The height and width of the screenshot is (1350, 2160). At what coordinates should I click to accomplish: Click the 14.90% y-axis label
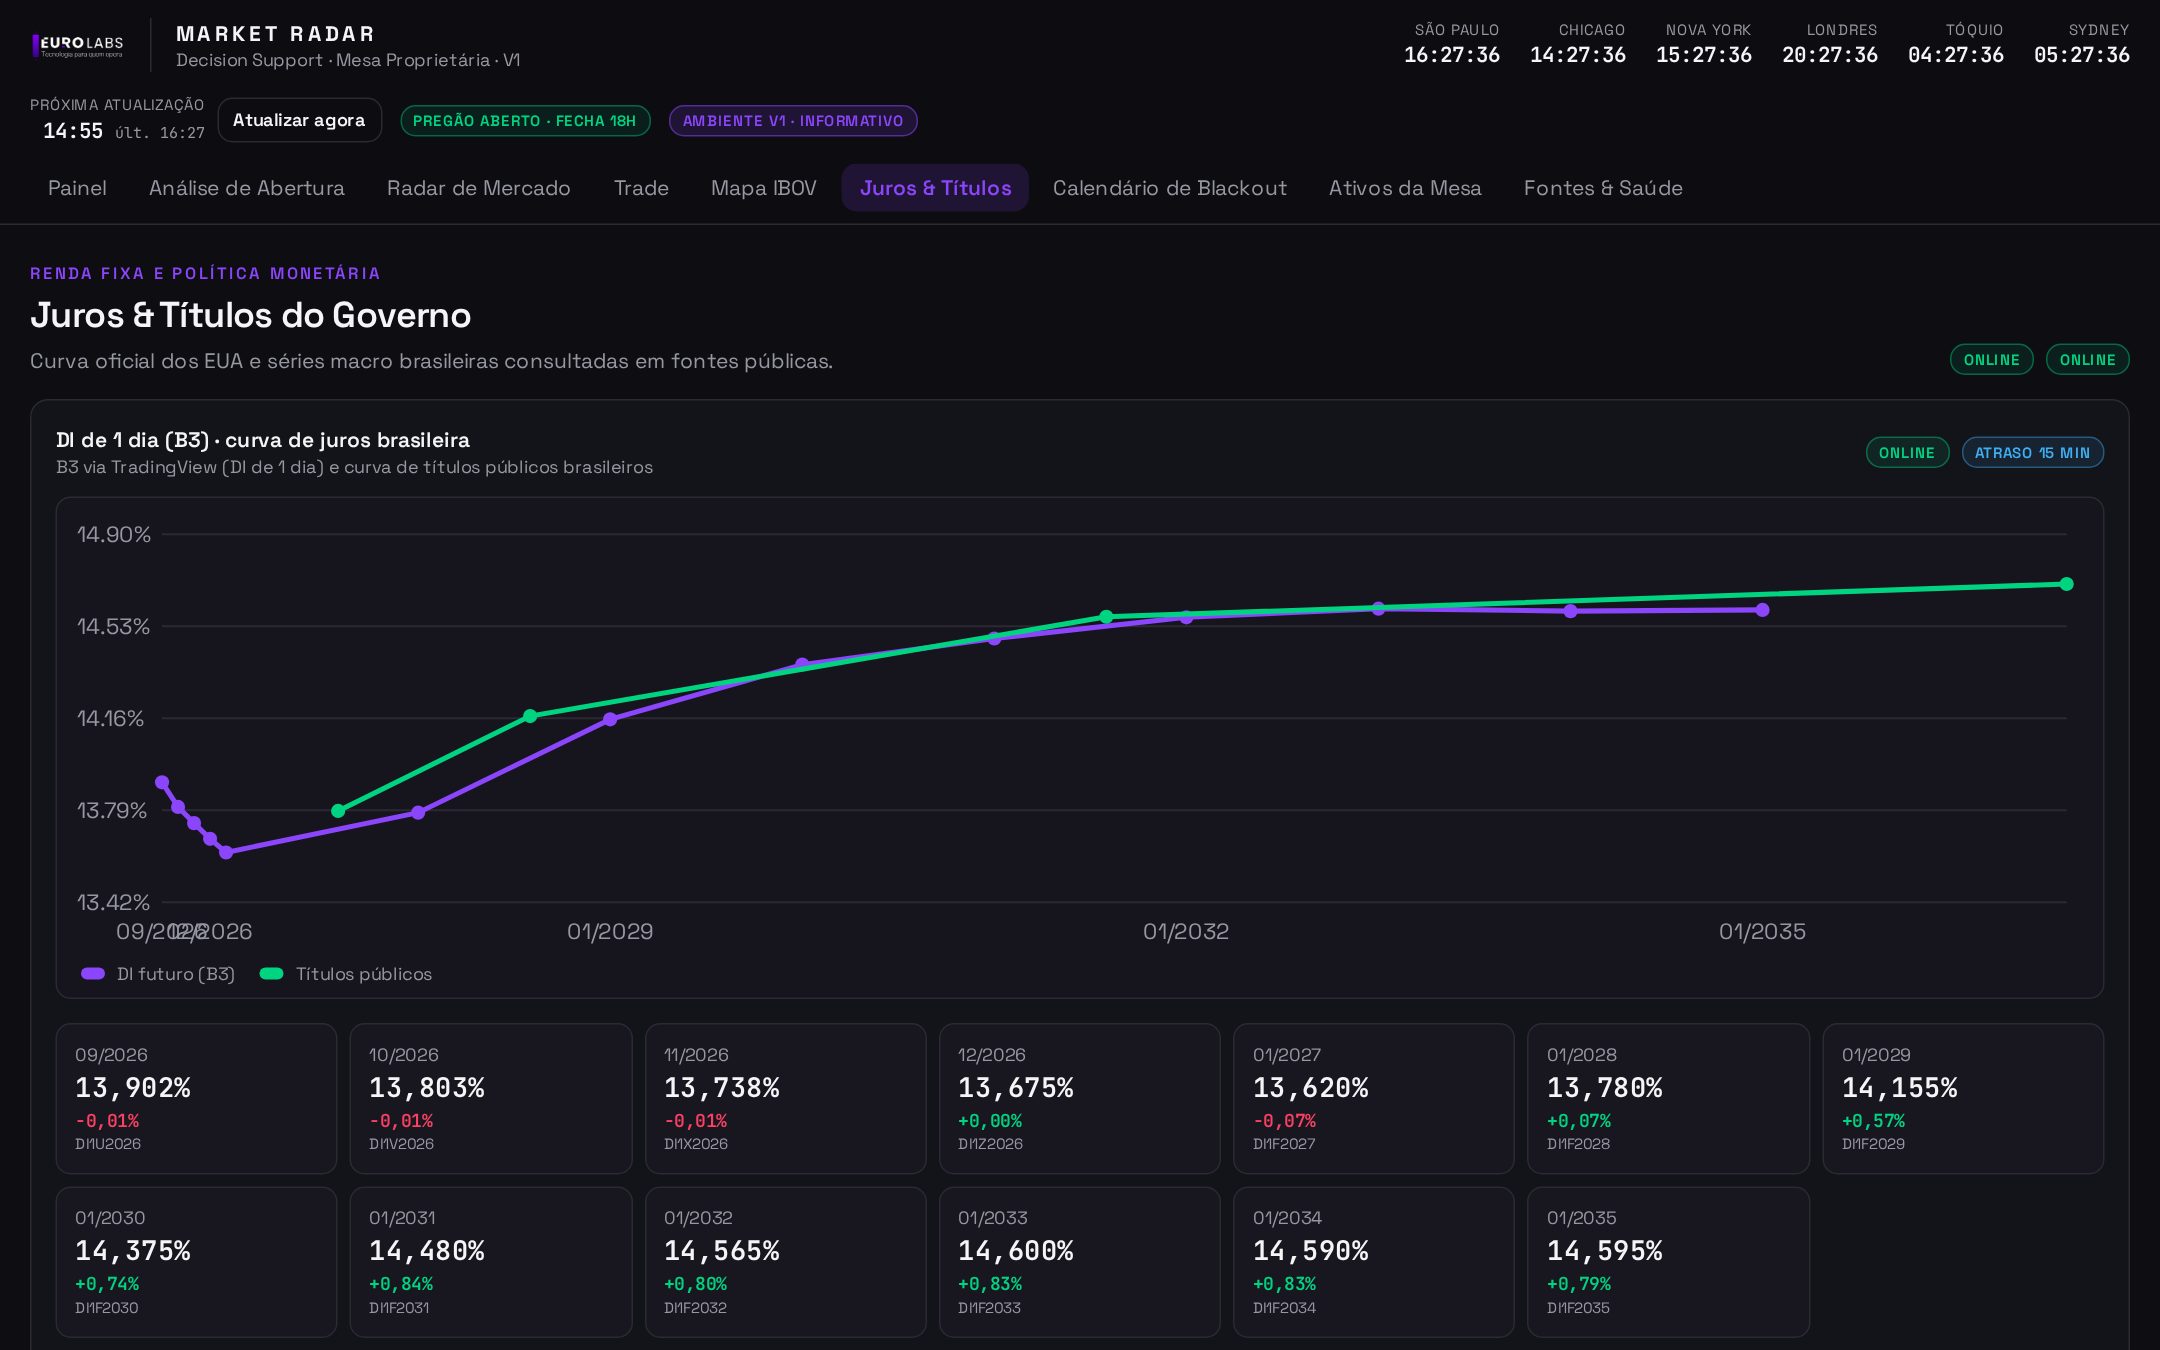click(114, 534)
